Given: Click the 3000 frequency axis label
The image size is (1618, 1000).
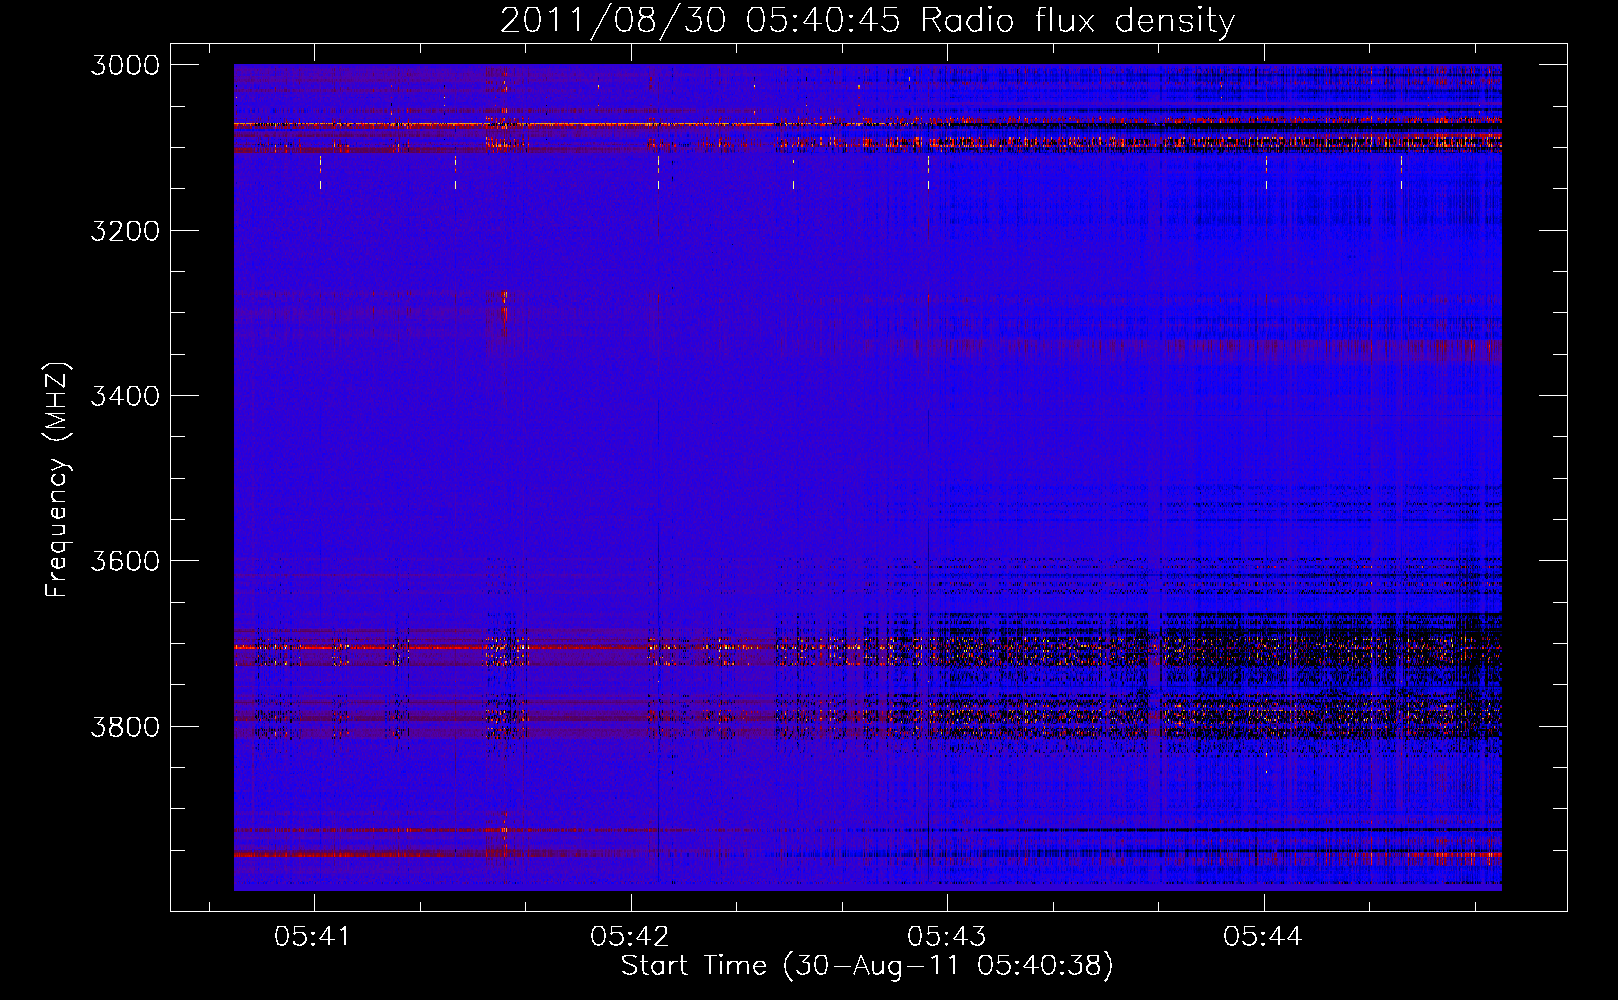Looking at the screenshot, I should coord(125,65).
